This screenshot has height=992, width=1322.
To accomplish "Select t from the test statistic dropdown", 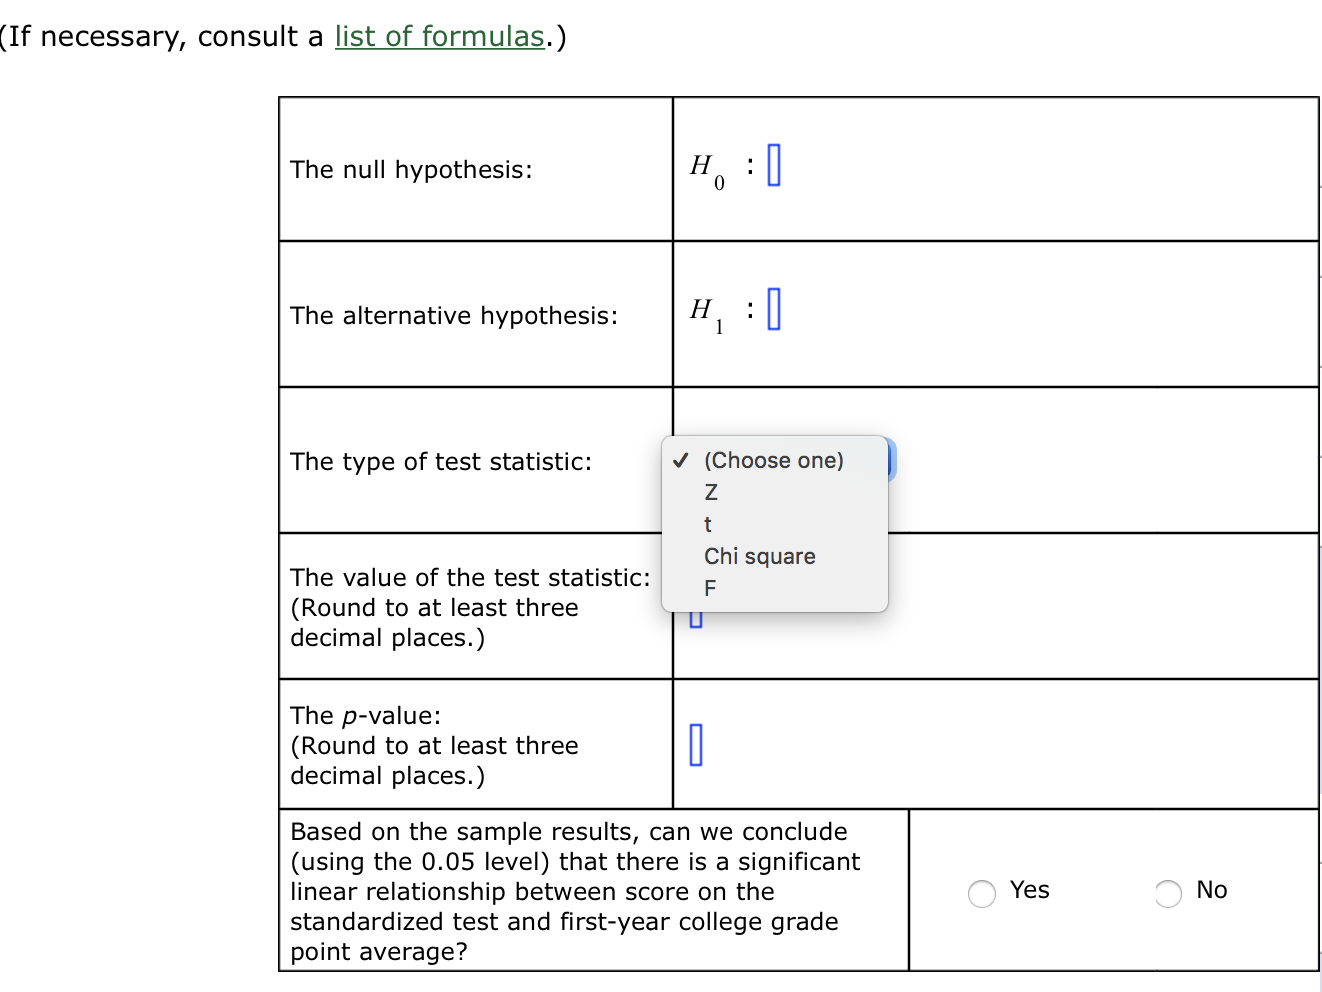I will point(708,524).
